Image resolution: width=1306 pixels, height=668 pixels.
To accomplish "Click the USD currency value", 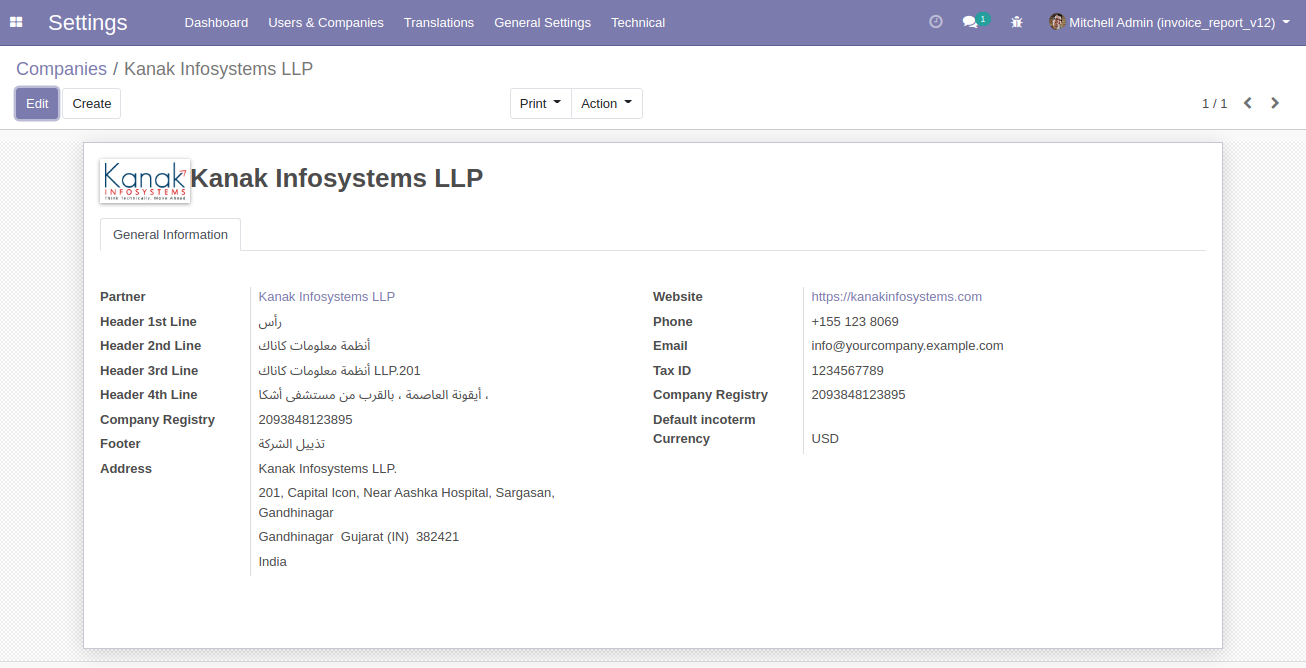I will pyautogui.click(x=825, y=439).
